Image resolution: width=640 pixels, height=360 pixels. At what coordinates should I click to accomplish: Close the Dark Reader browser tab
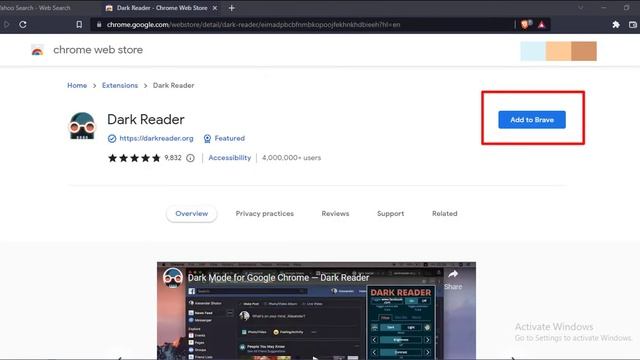pyautogui.click(x=215, y=8)
